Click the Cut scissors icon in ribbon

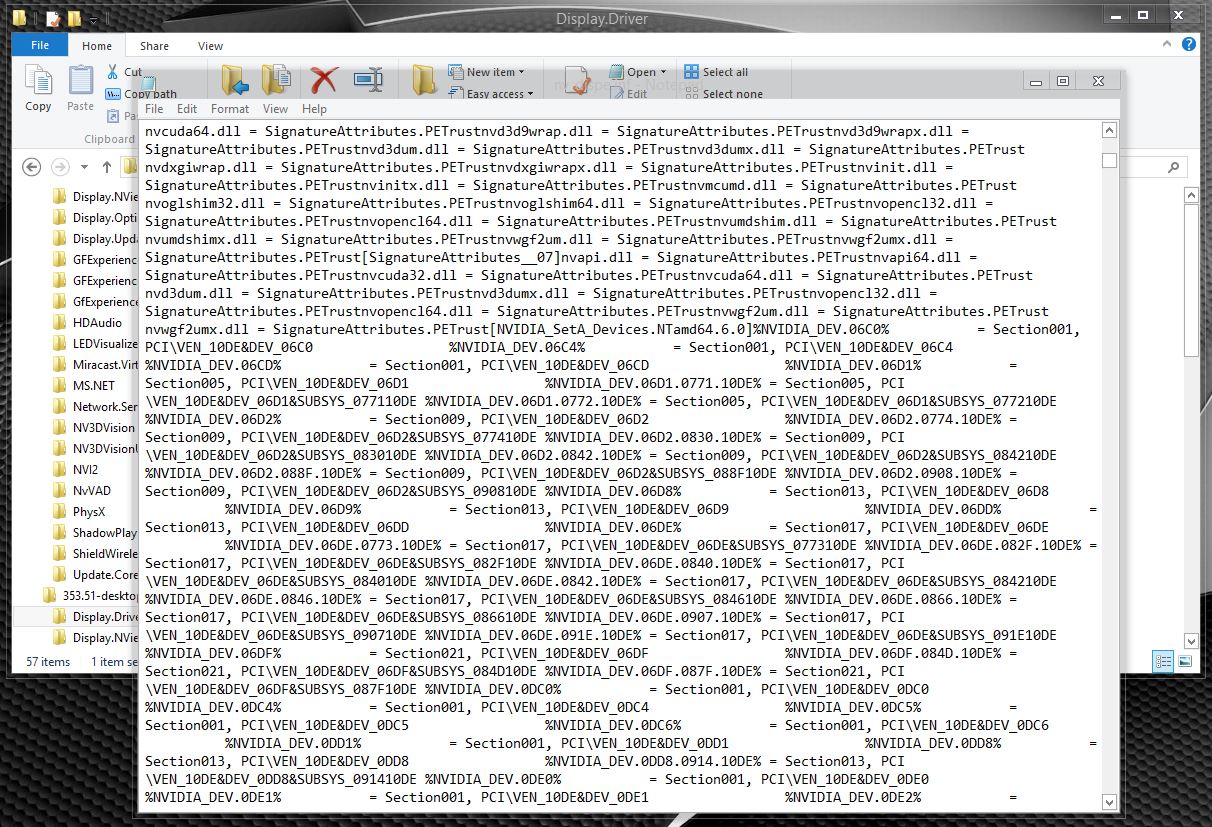coord(113,72)
